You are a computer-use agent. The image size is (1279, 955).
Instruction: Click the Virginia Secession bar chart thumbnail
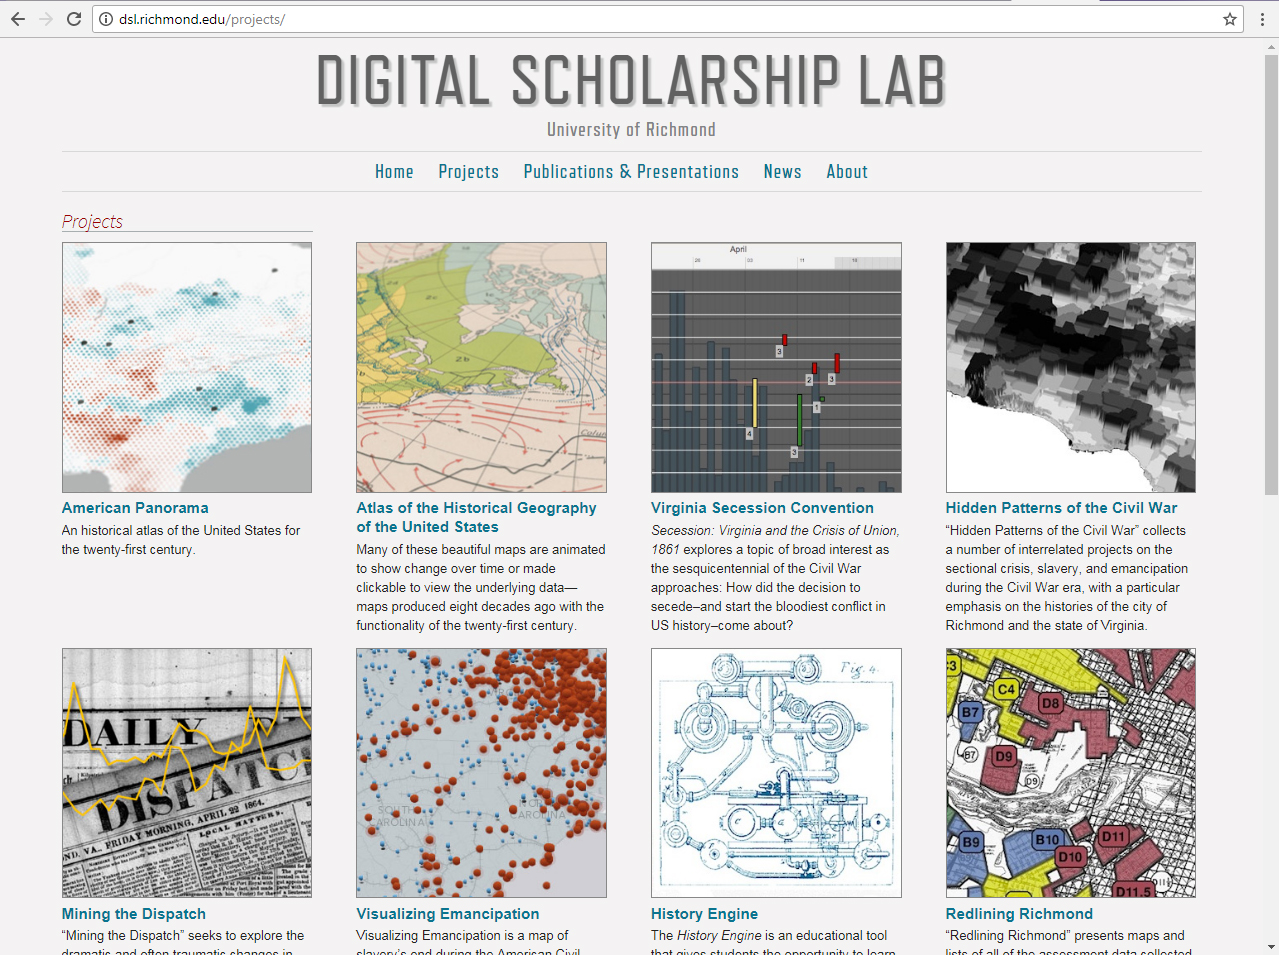pos(776,367)
